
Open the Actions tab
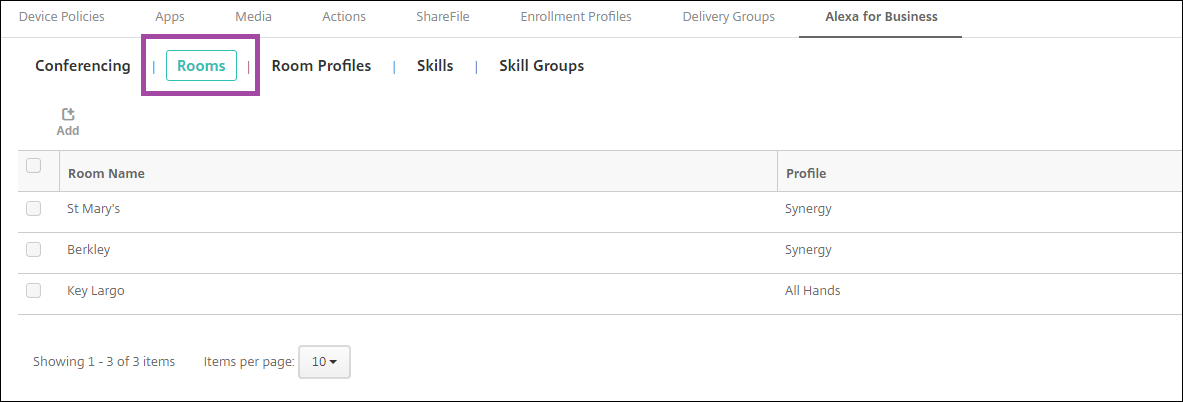pos(344,17)
